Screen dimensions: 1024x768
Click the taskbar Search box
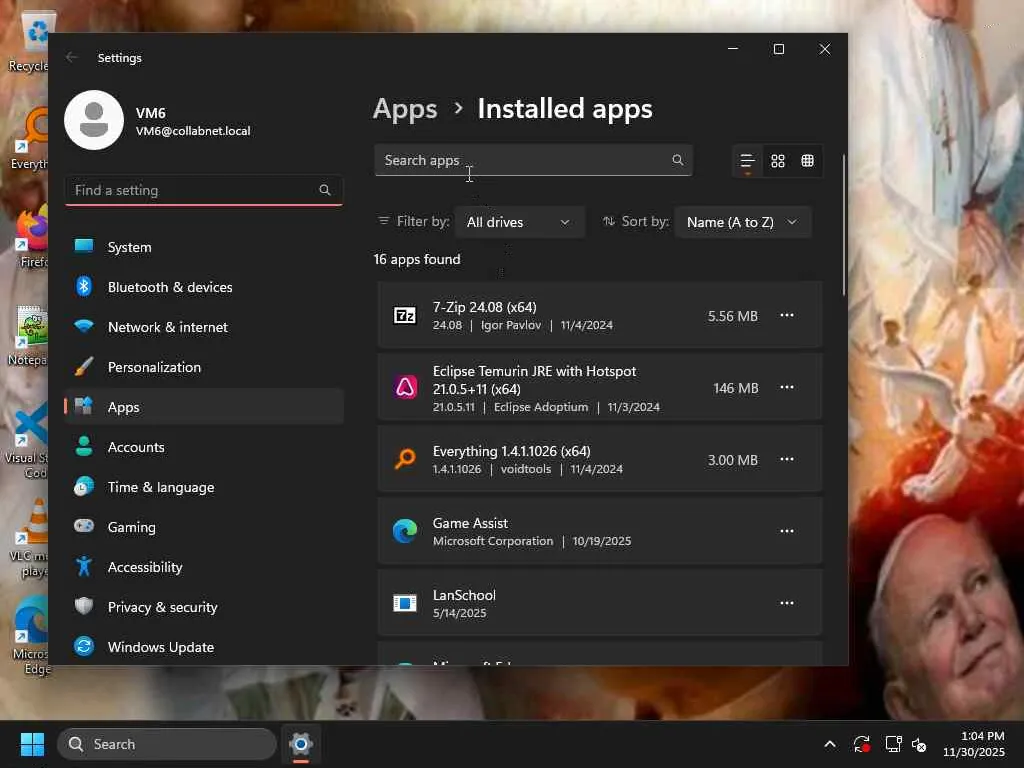(167, 744)
